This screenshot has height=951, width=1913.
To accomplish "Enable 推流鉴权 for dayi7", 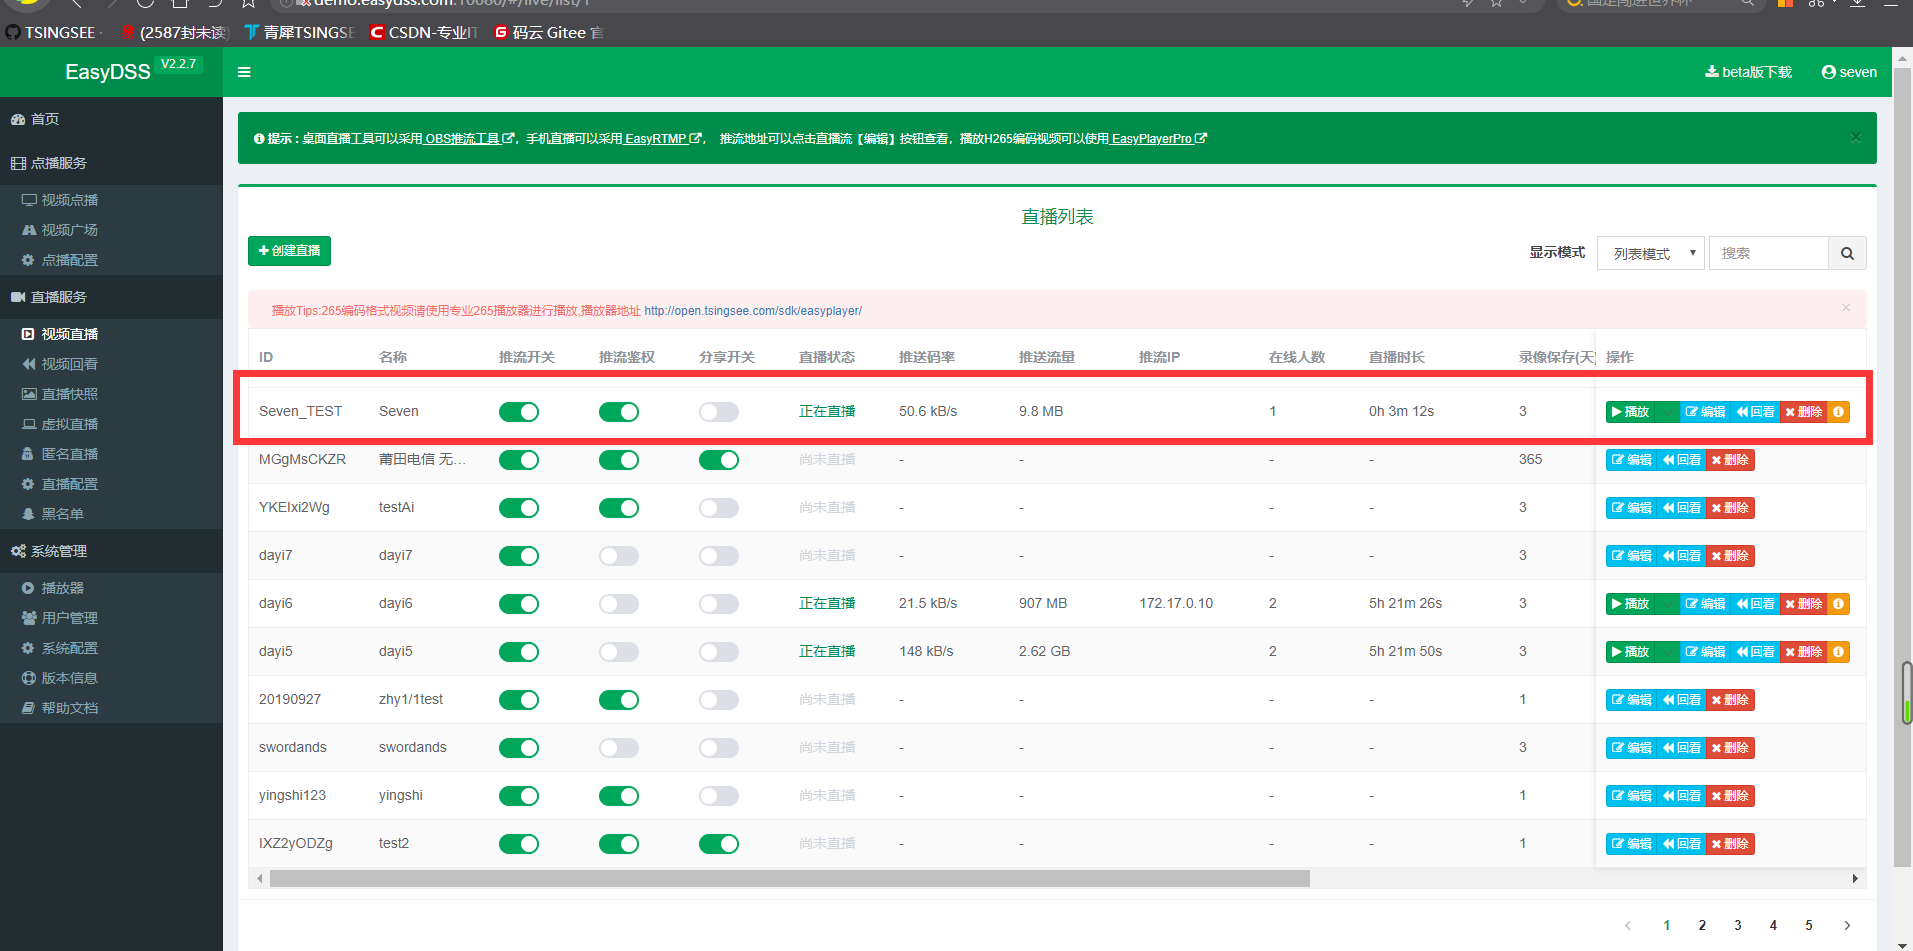I will click(619, 556).
